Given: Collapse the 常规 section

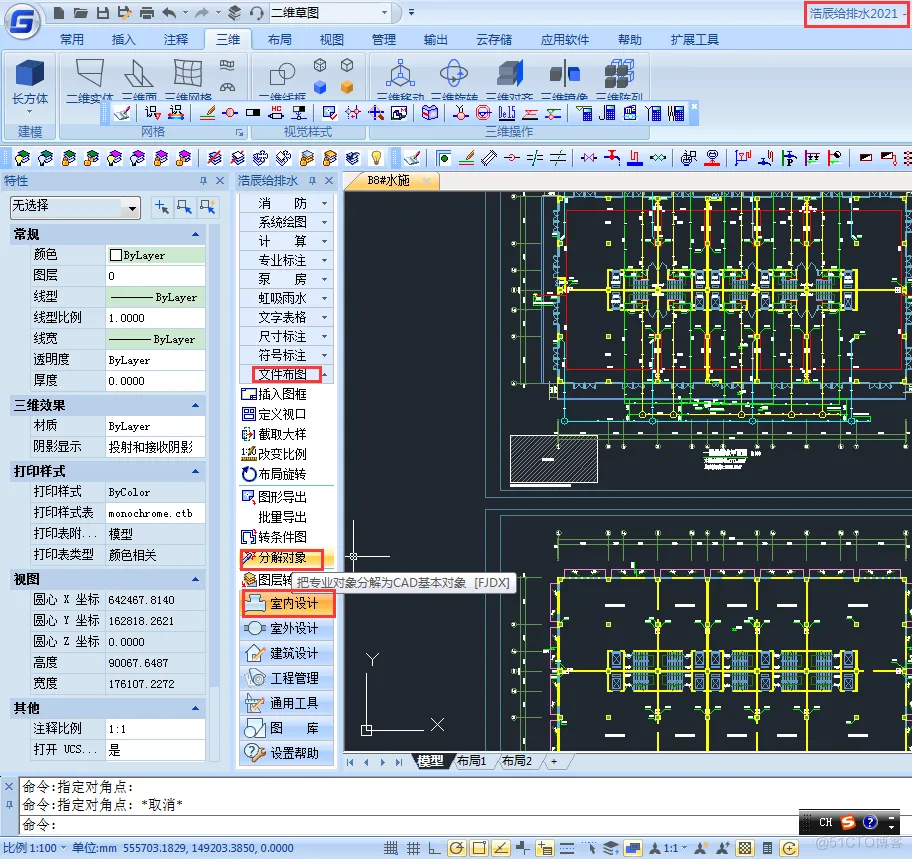Looking at the screenshot, I should (195, 234).
